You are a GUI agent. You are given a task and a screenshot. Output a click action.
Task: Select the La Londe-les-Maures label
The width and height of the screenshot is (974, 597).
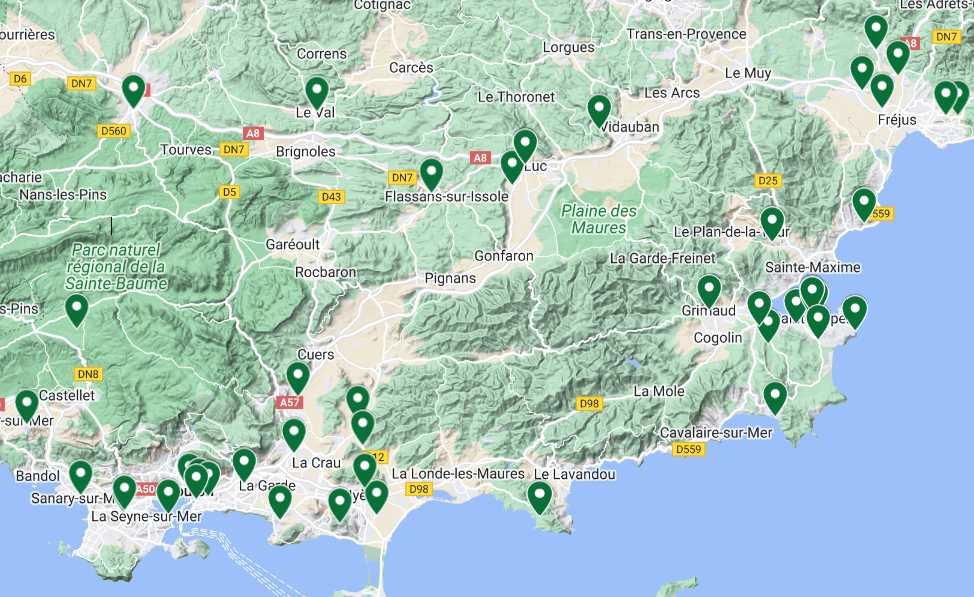click(x=458, y=473)
